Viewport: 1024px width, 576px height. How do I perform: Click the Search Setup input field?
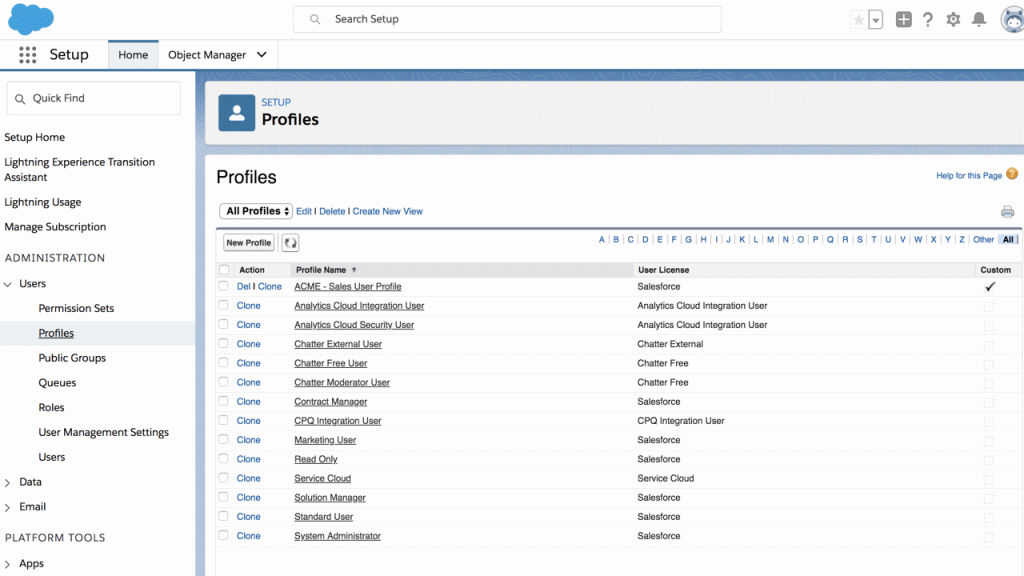507,20
